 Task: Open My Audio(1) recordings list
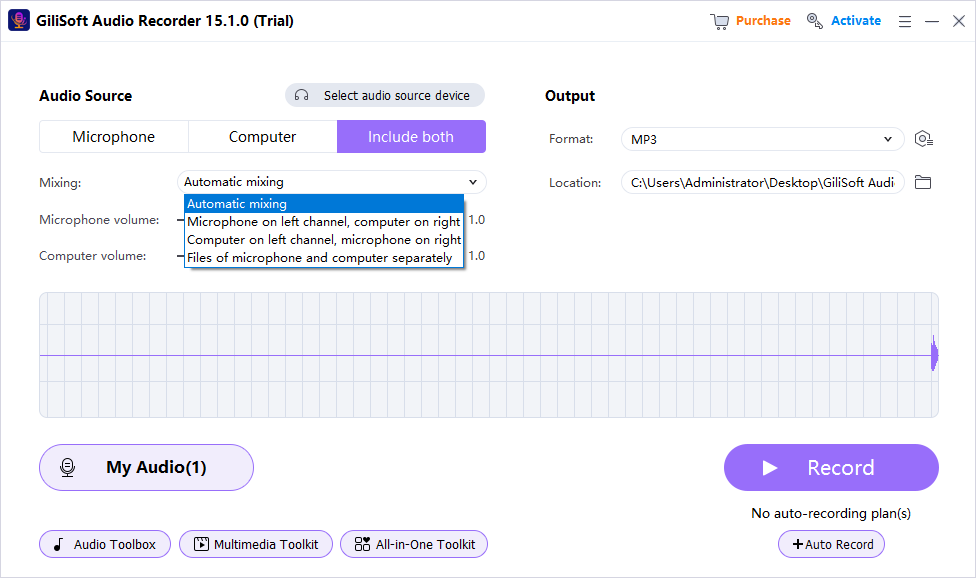(x=146, y=467)
